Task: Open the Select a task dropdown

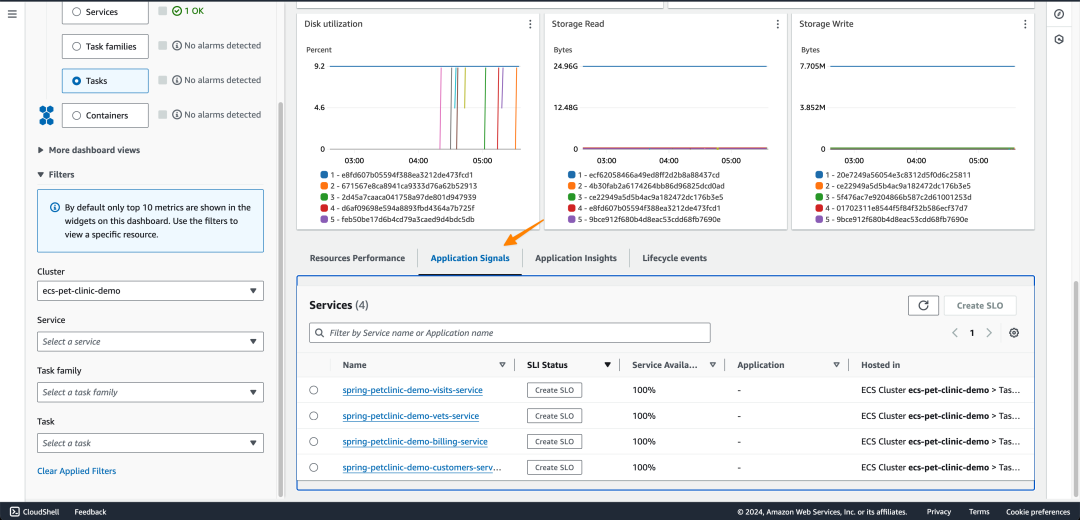Action: tap(150, 443)
